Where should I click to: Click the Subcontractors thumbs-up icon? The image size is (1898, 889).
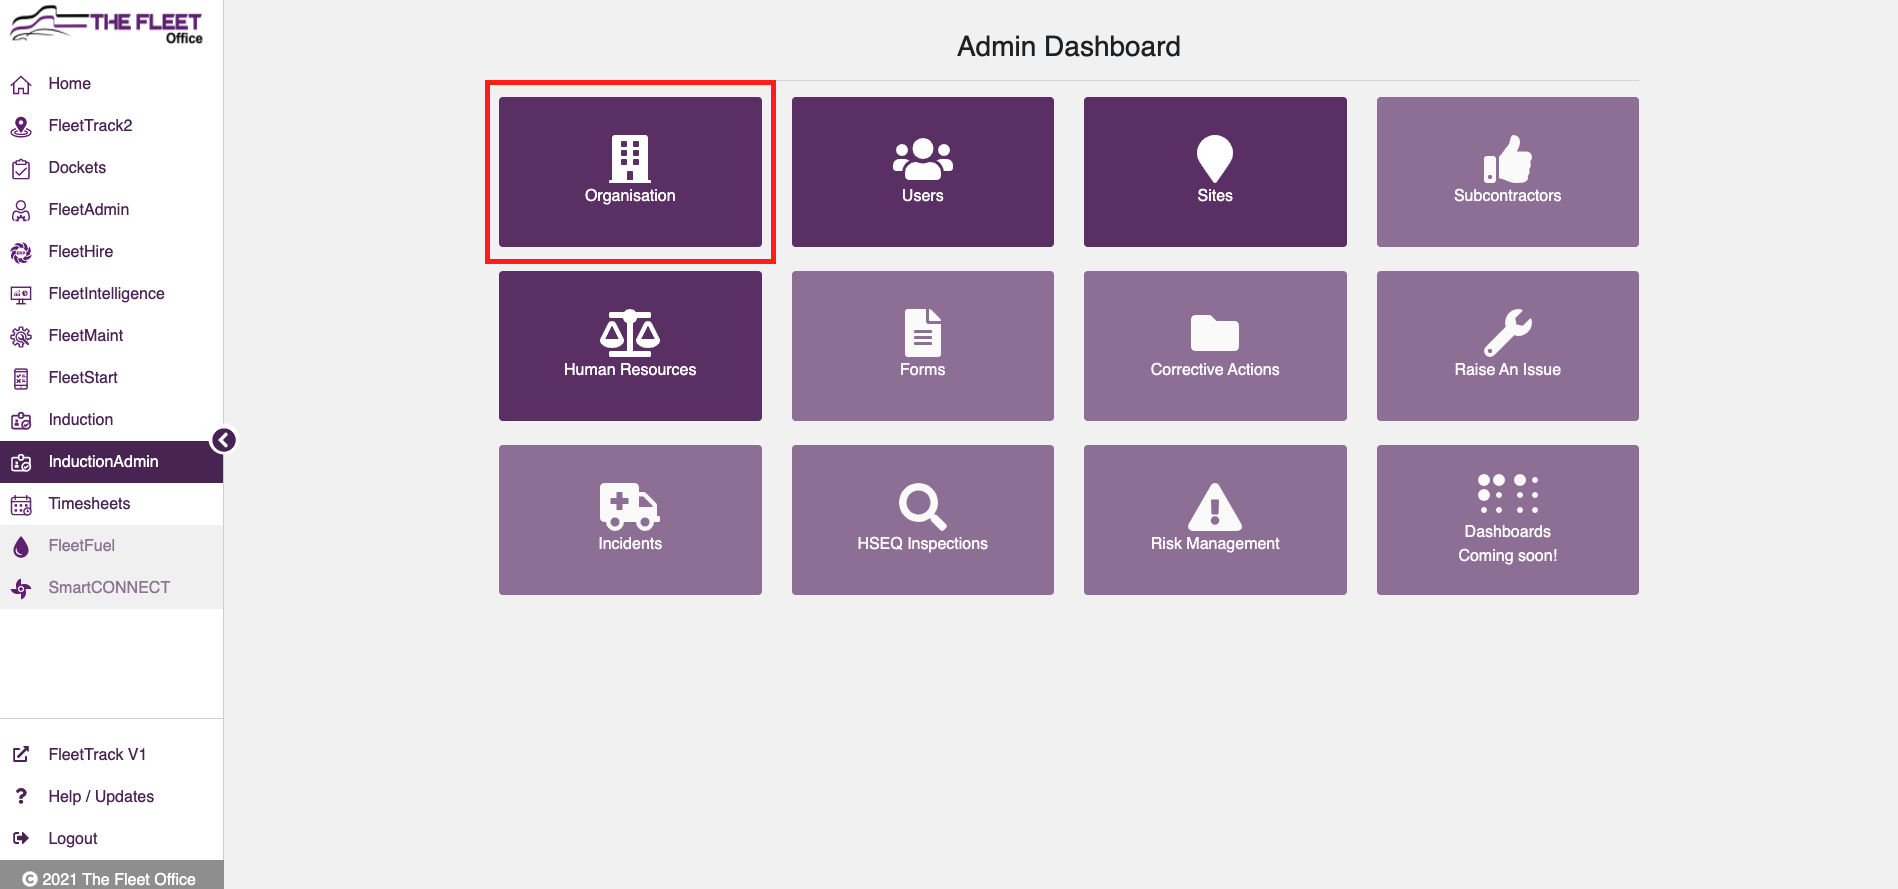click(x=1507, y=158)
